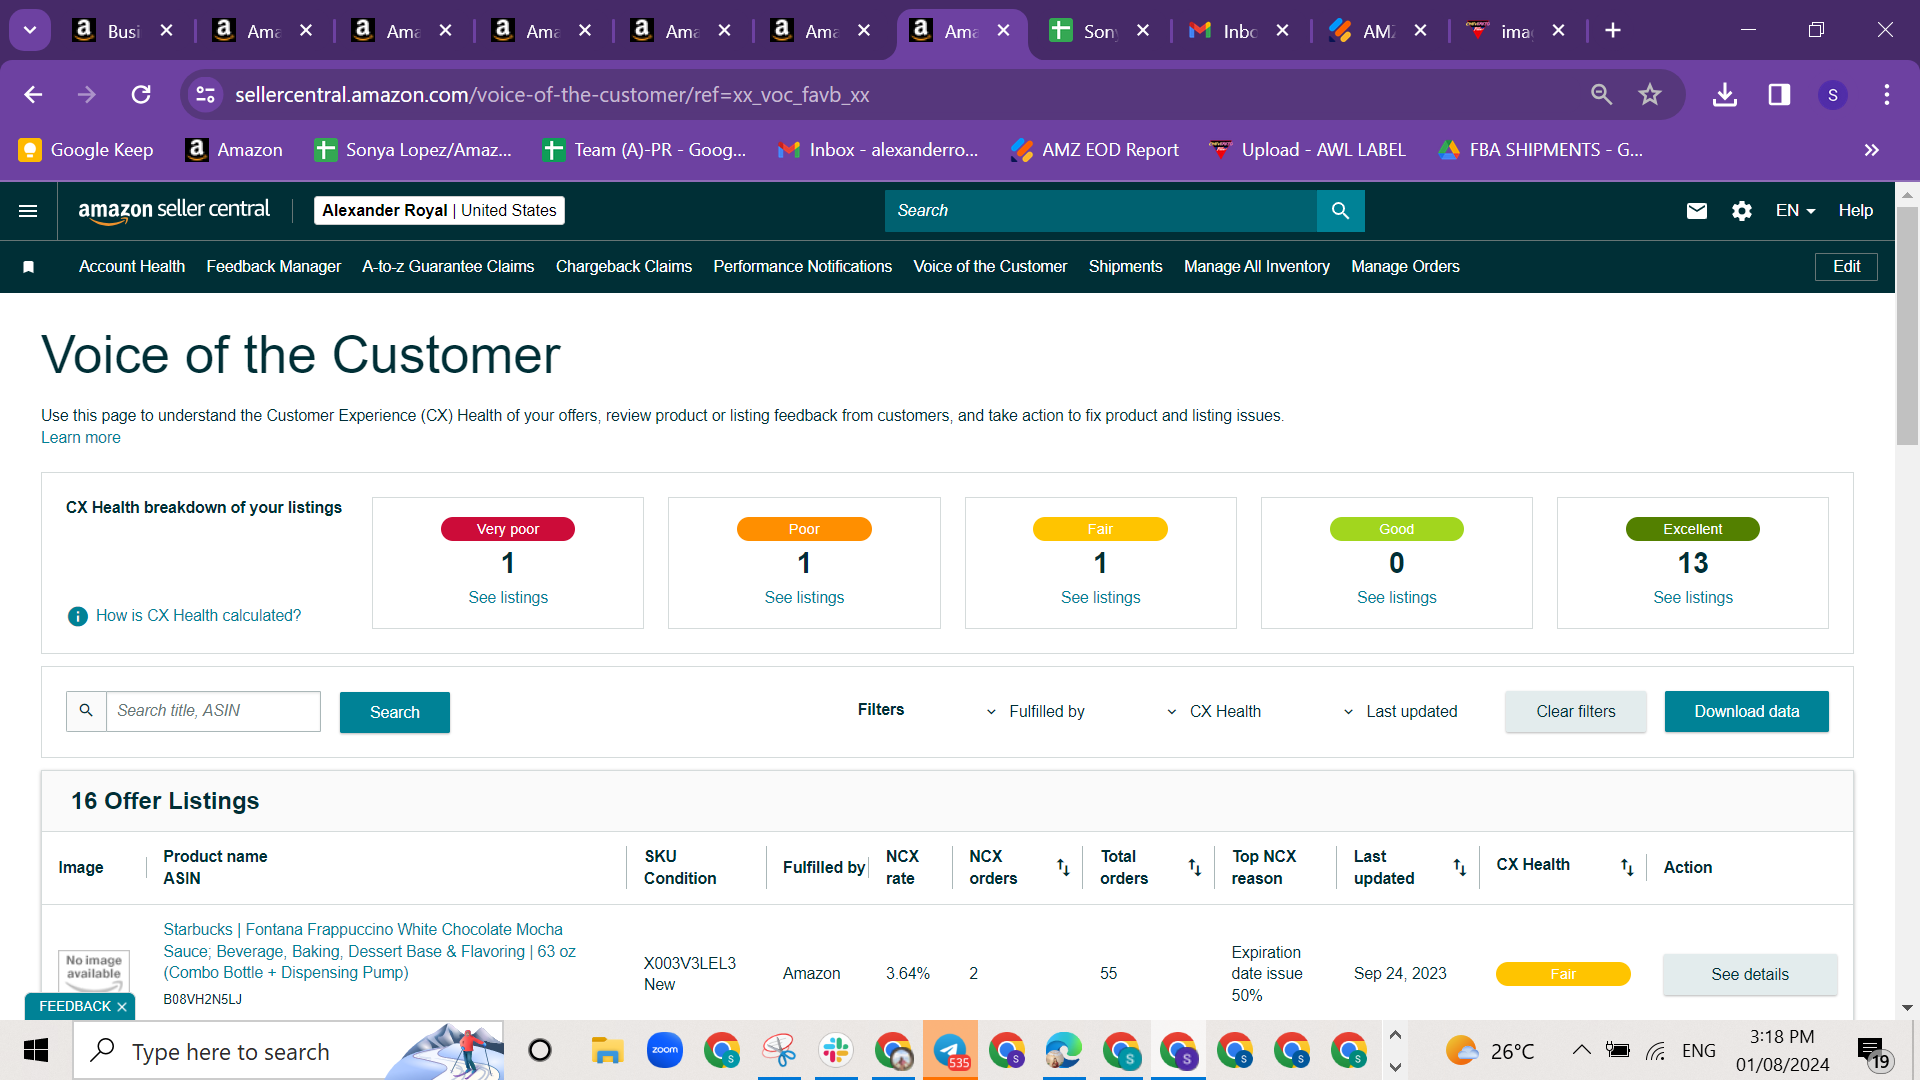Open Account Health menu item
The image size is (1920, 1080).
[x=132, y=267]
